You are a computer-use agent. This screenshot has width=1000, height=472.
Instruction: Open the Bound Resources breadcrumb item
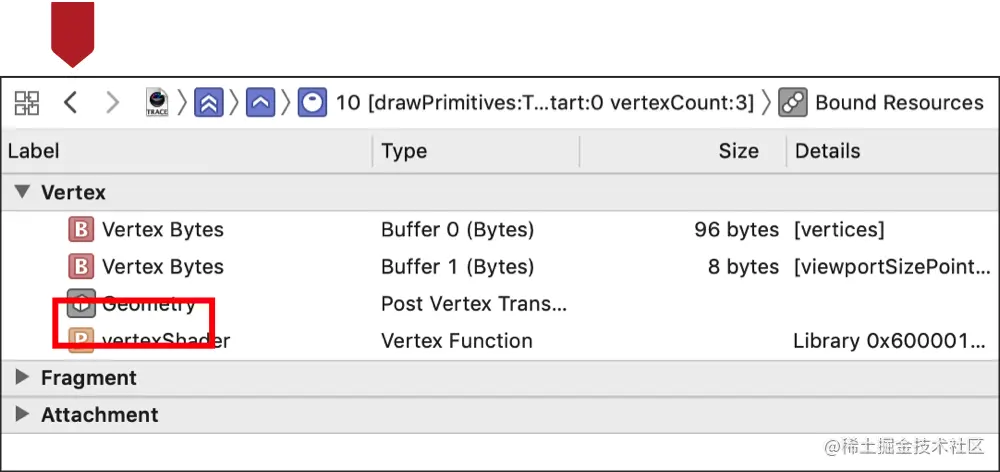899,102
